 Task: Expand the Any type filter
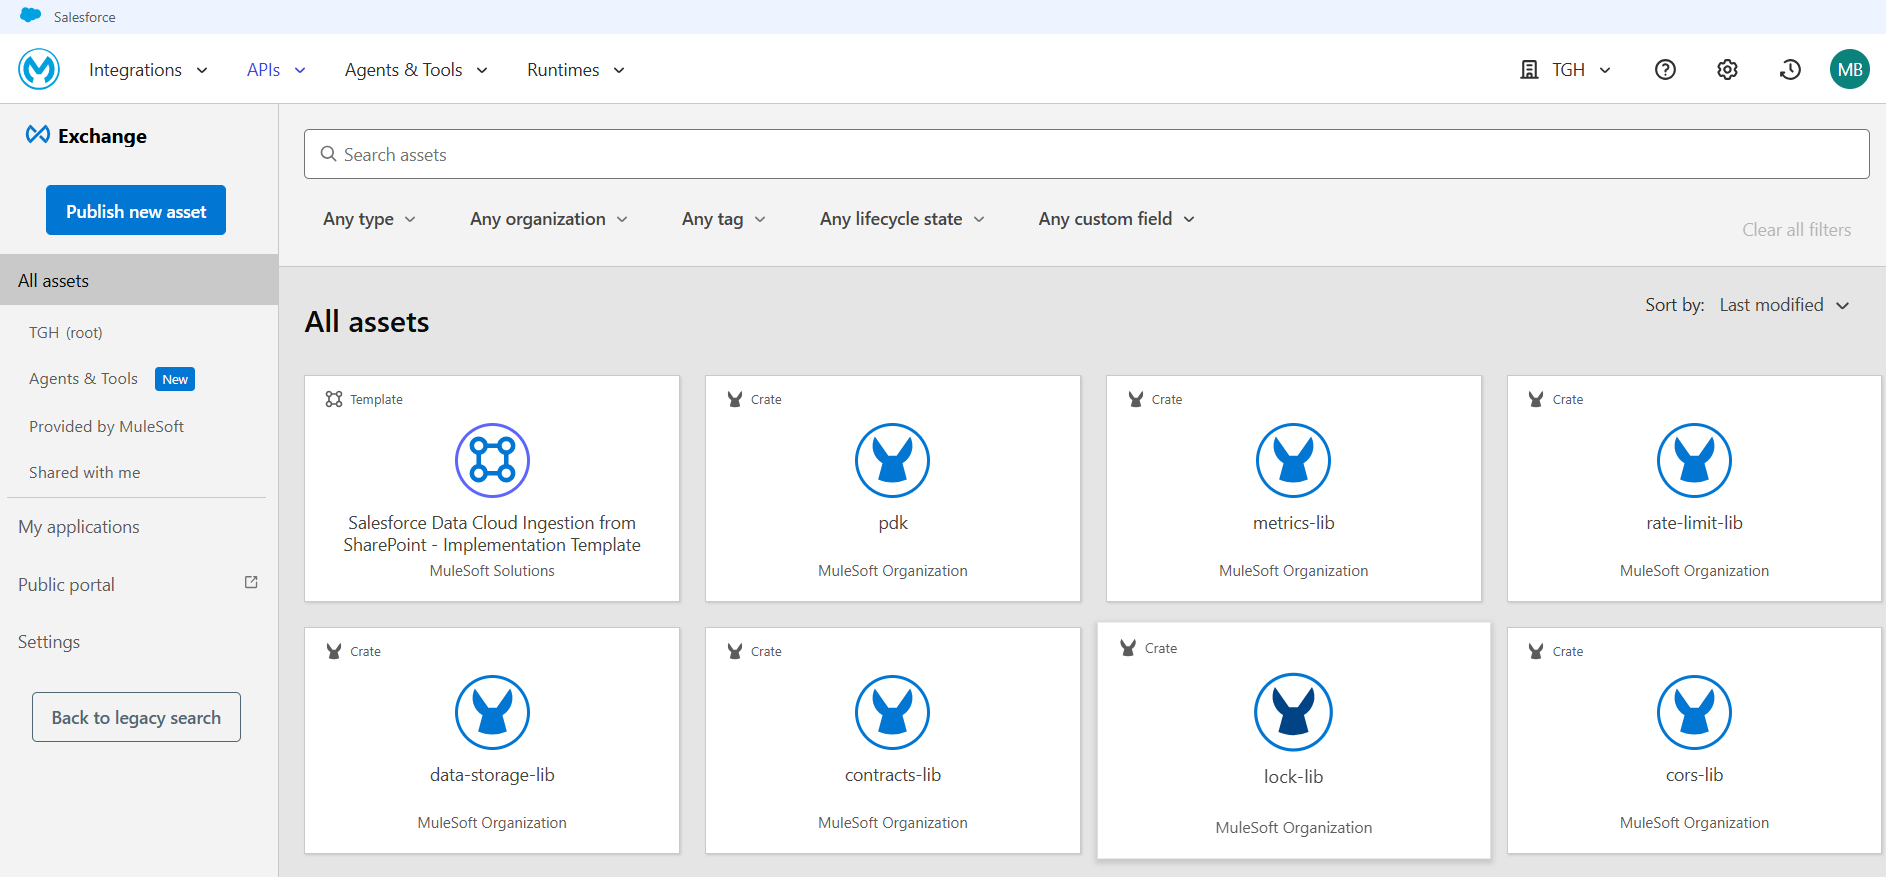click(x=369, y=219)
